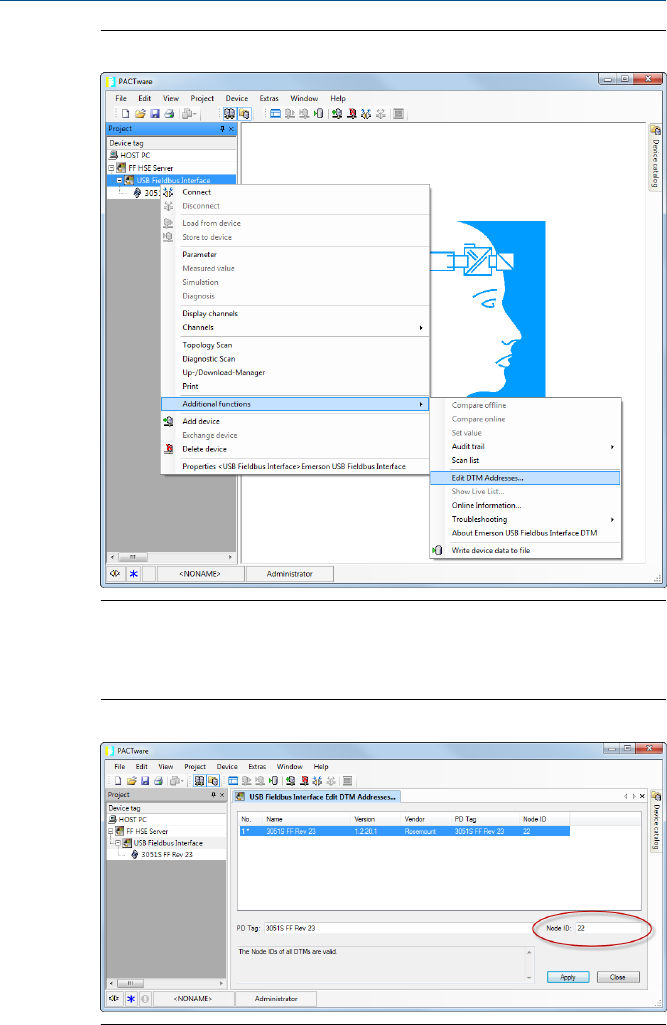Viewport: 667px width, 1025px height.
Task: Click the Store to device icon
Action: (x=168, y=237)
